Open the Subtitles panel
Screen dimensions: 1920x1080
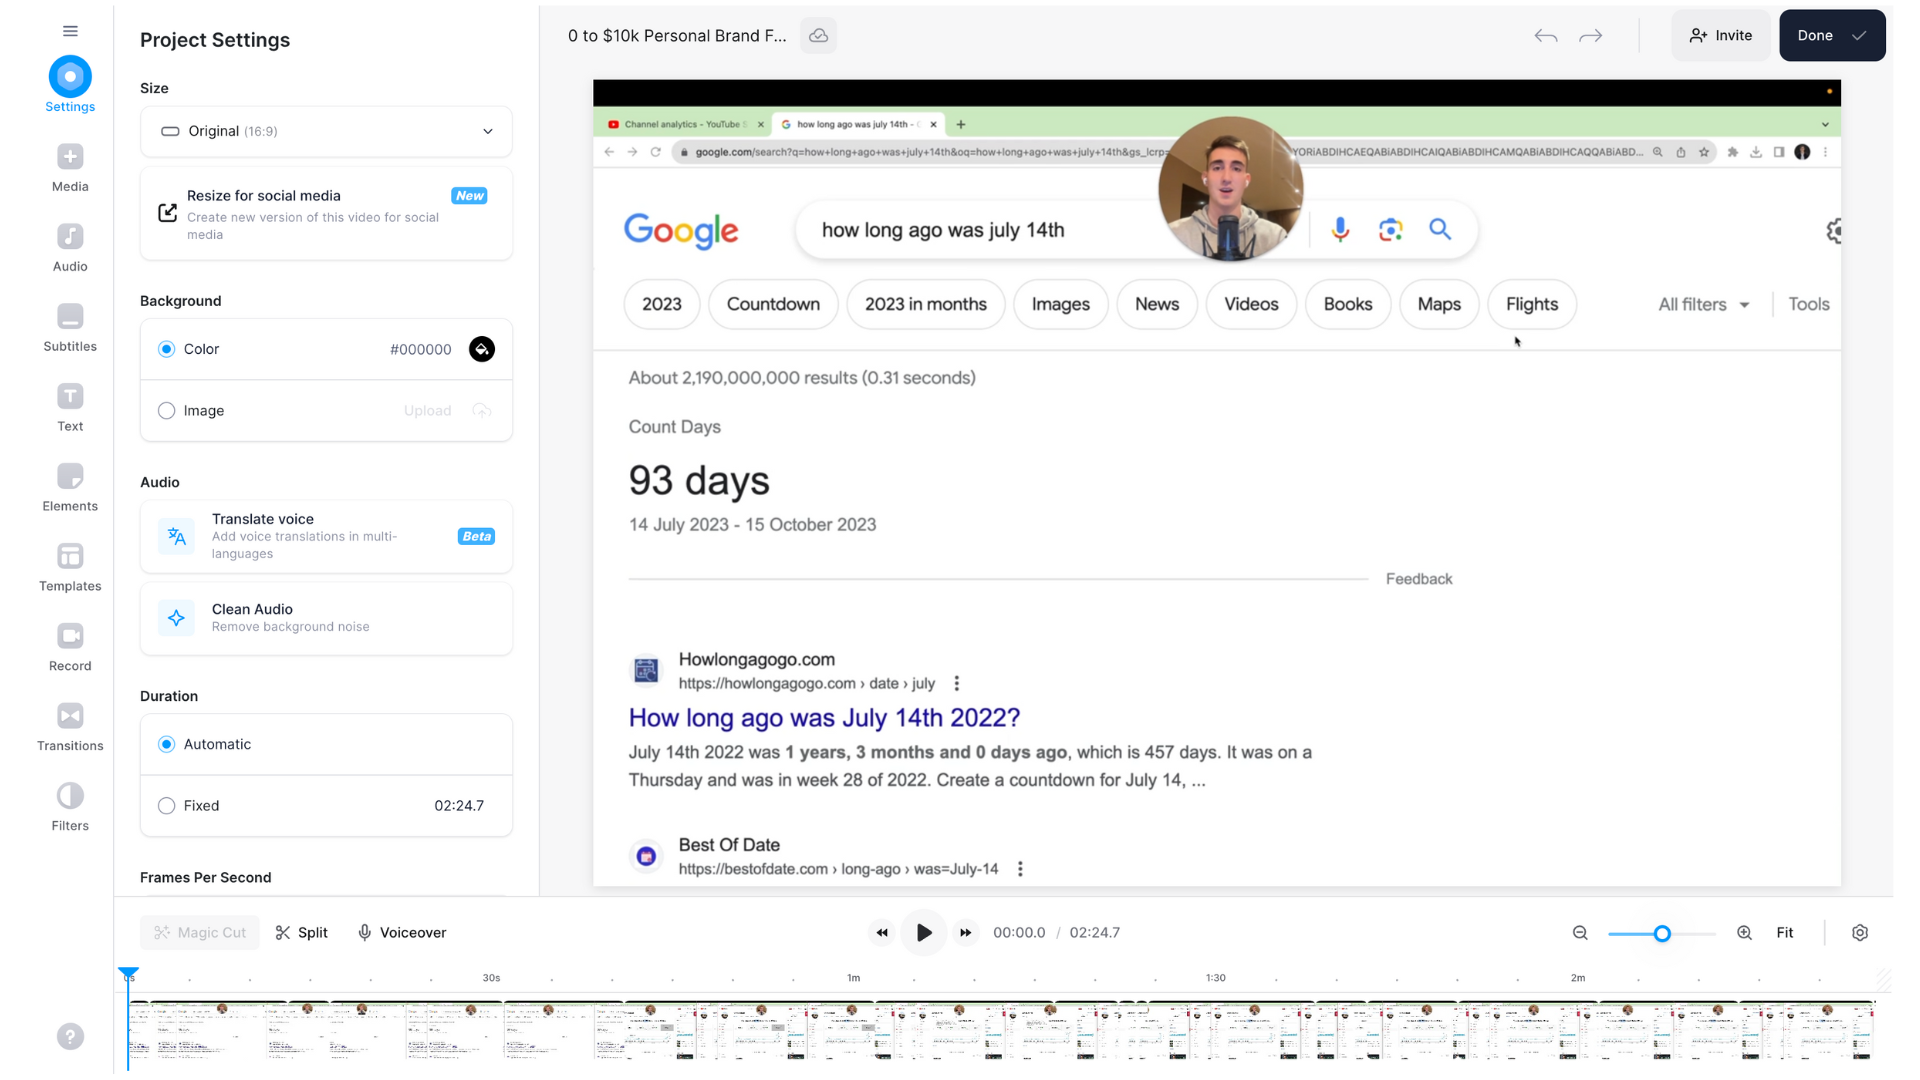pos(70,327)
